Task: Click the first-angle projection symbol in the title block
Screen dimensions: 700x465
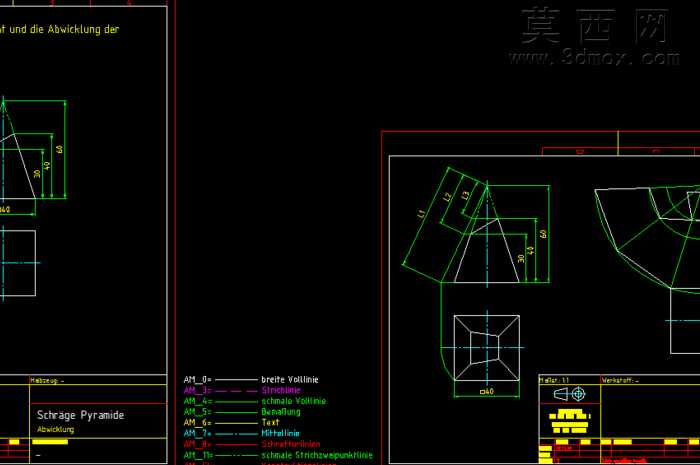Action: point(569,394)
